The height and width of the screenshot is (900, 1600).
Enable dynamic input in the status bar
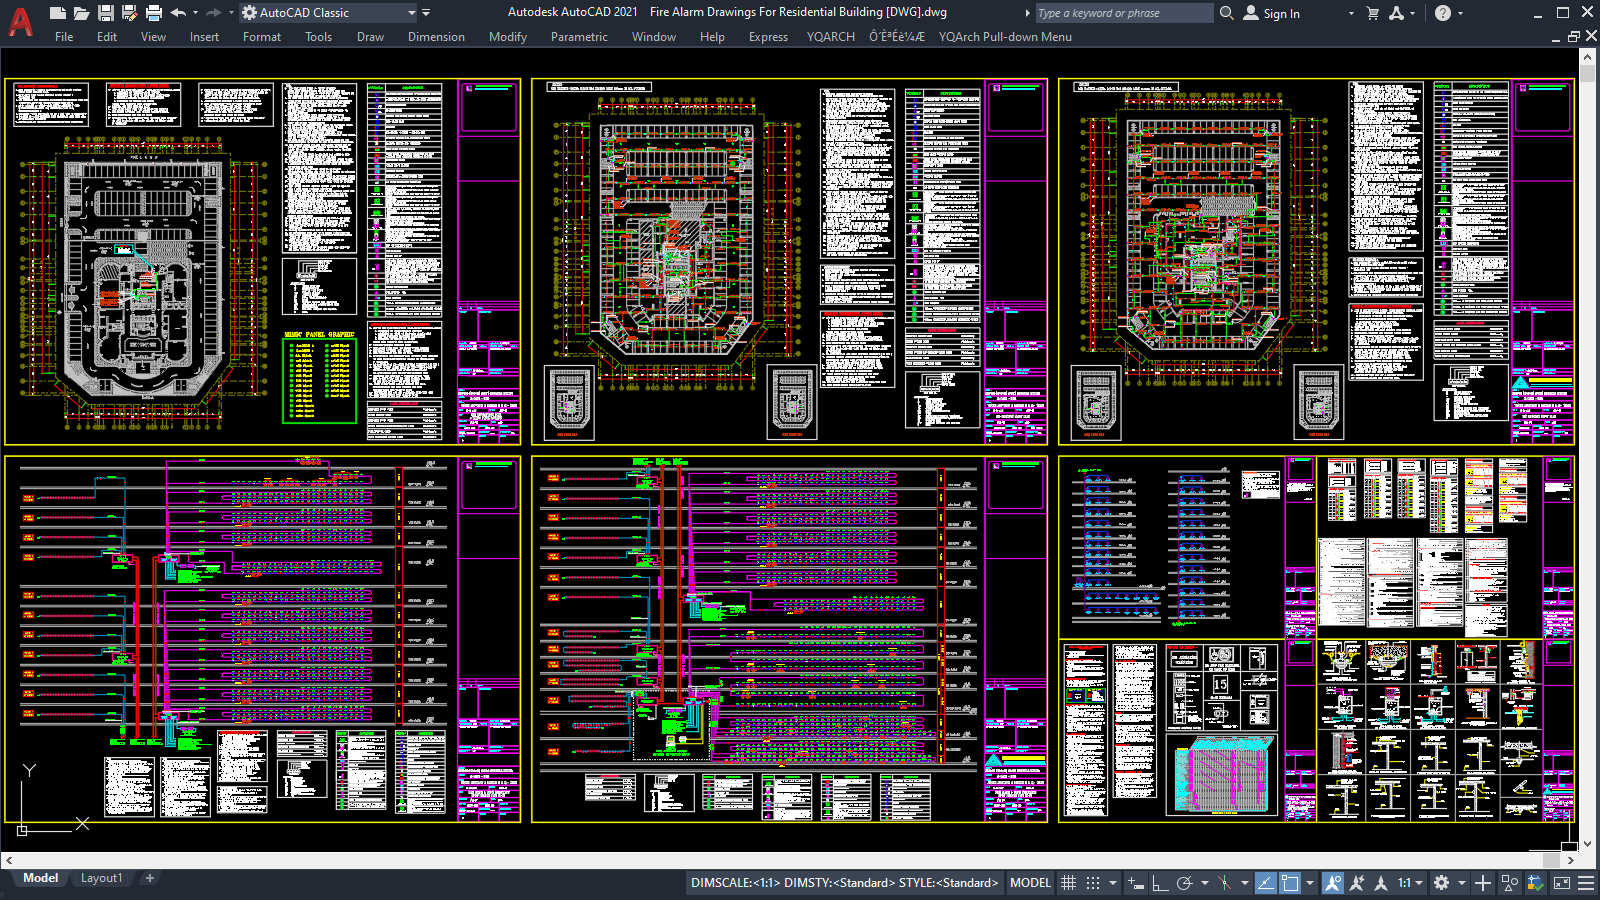[x=1136, y=883]
